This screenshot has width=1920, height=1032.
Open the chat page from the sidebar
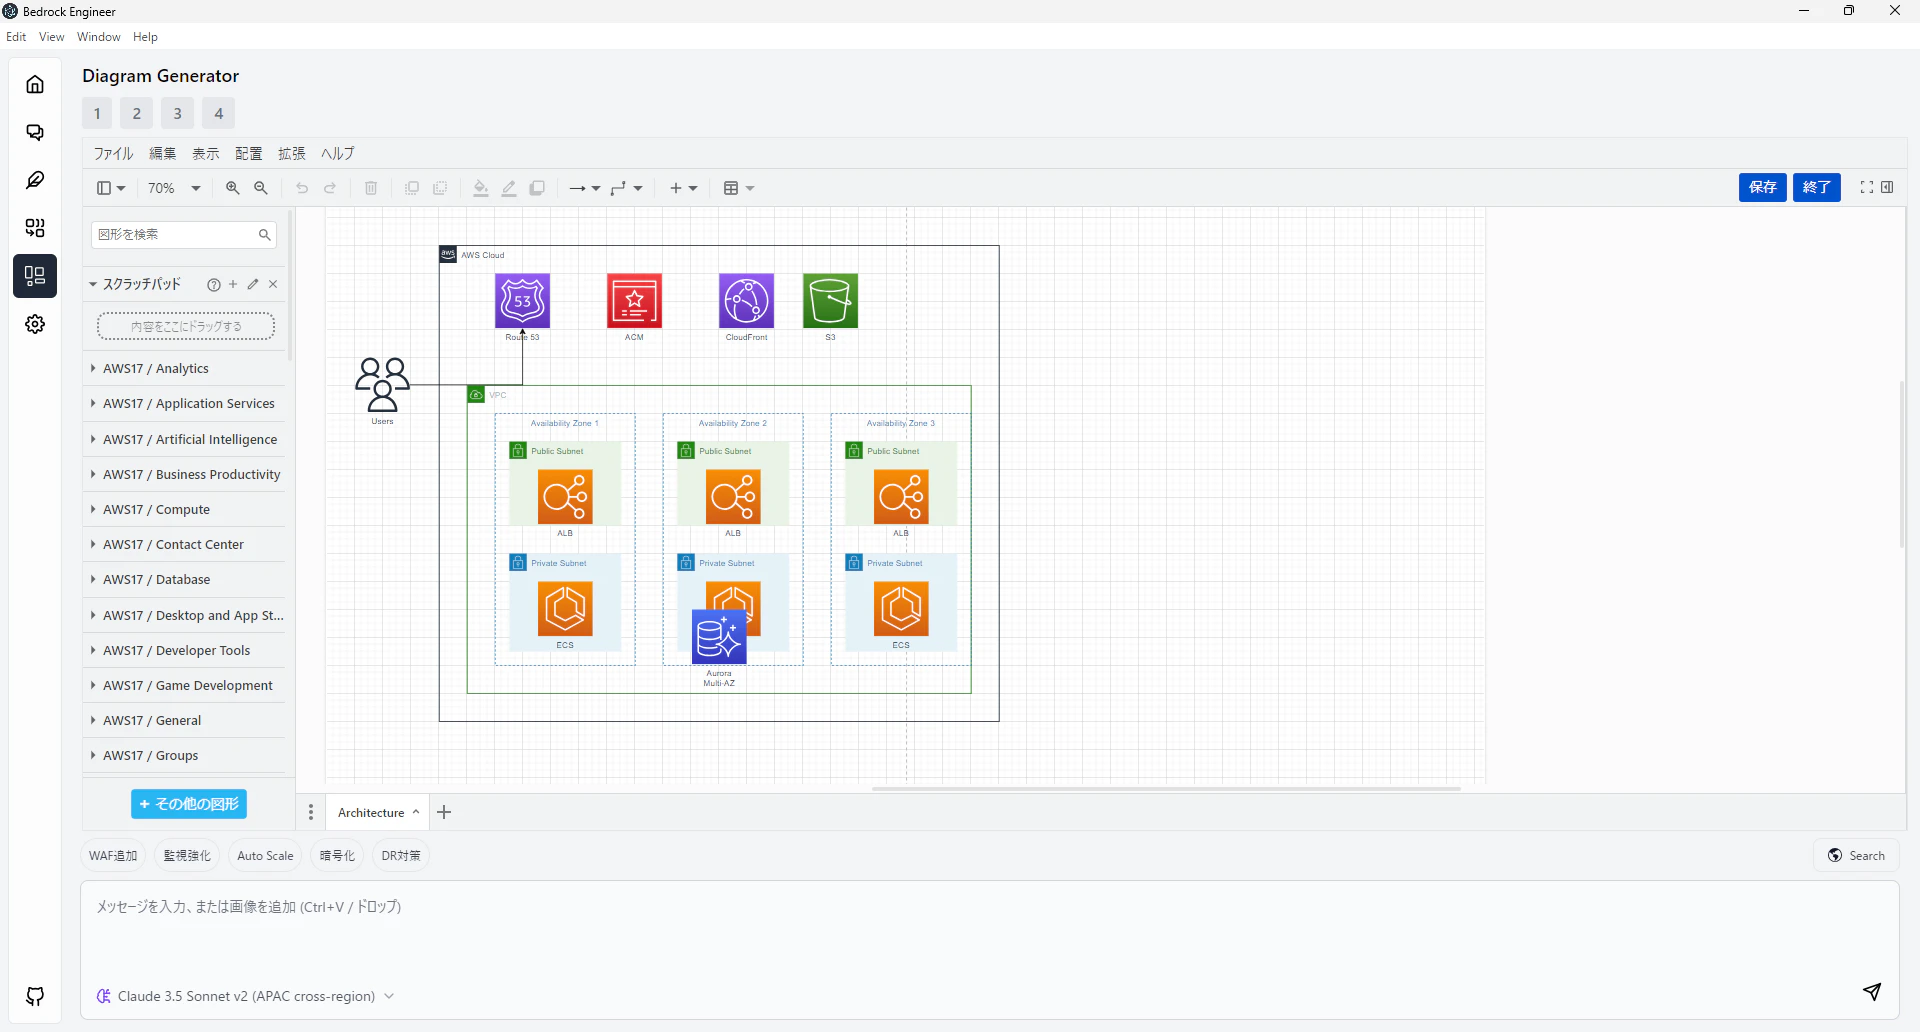35,132
